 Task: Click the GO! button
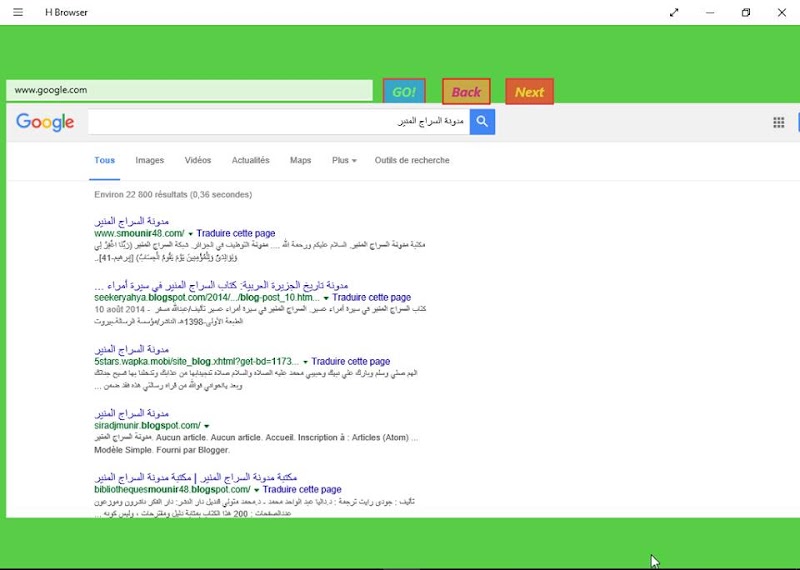pos(404,92)
